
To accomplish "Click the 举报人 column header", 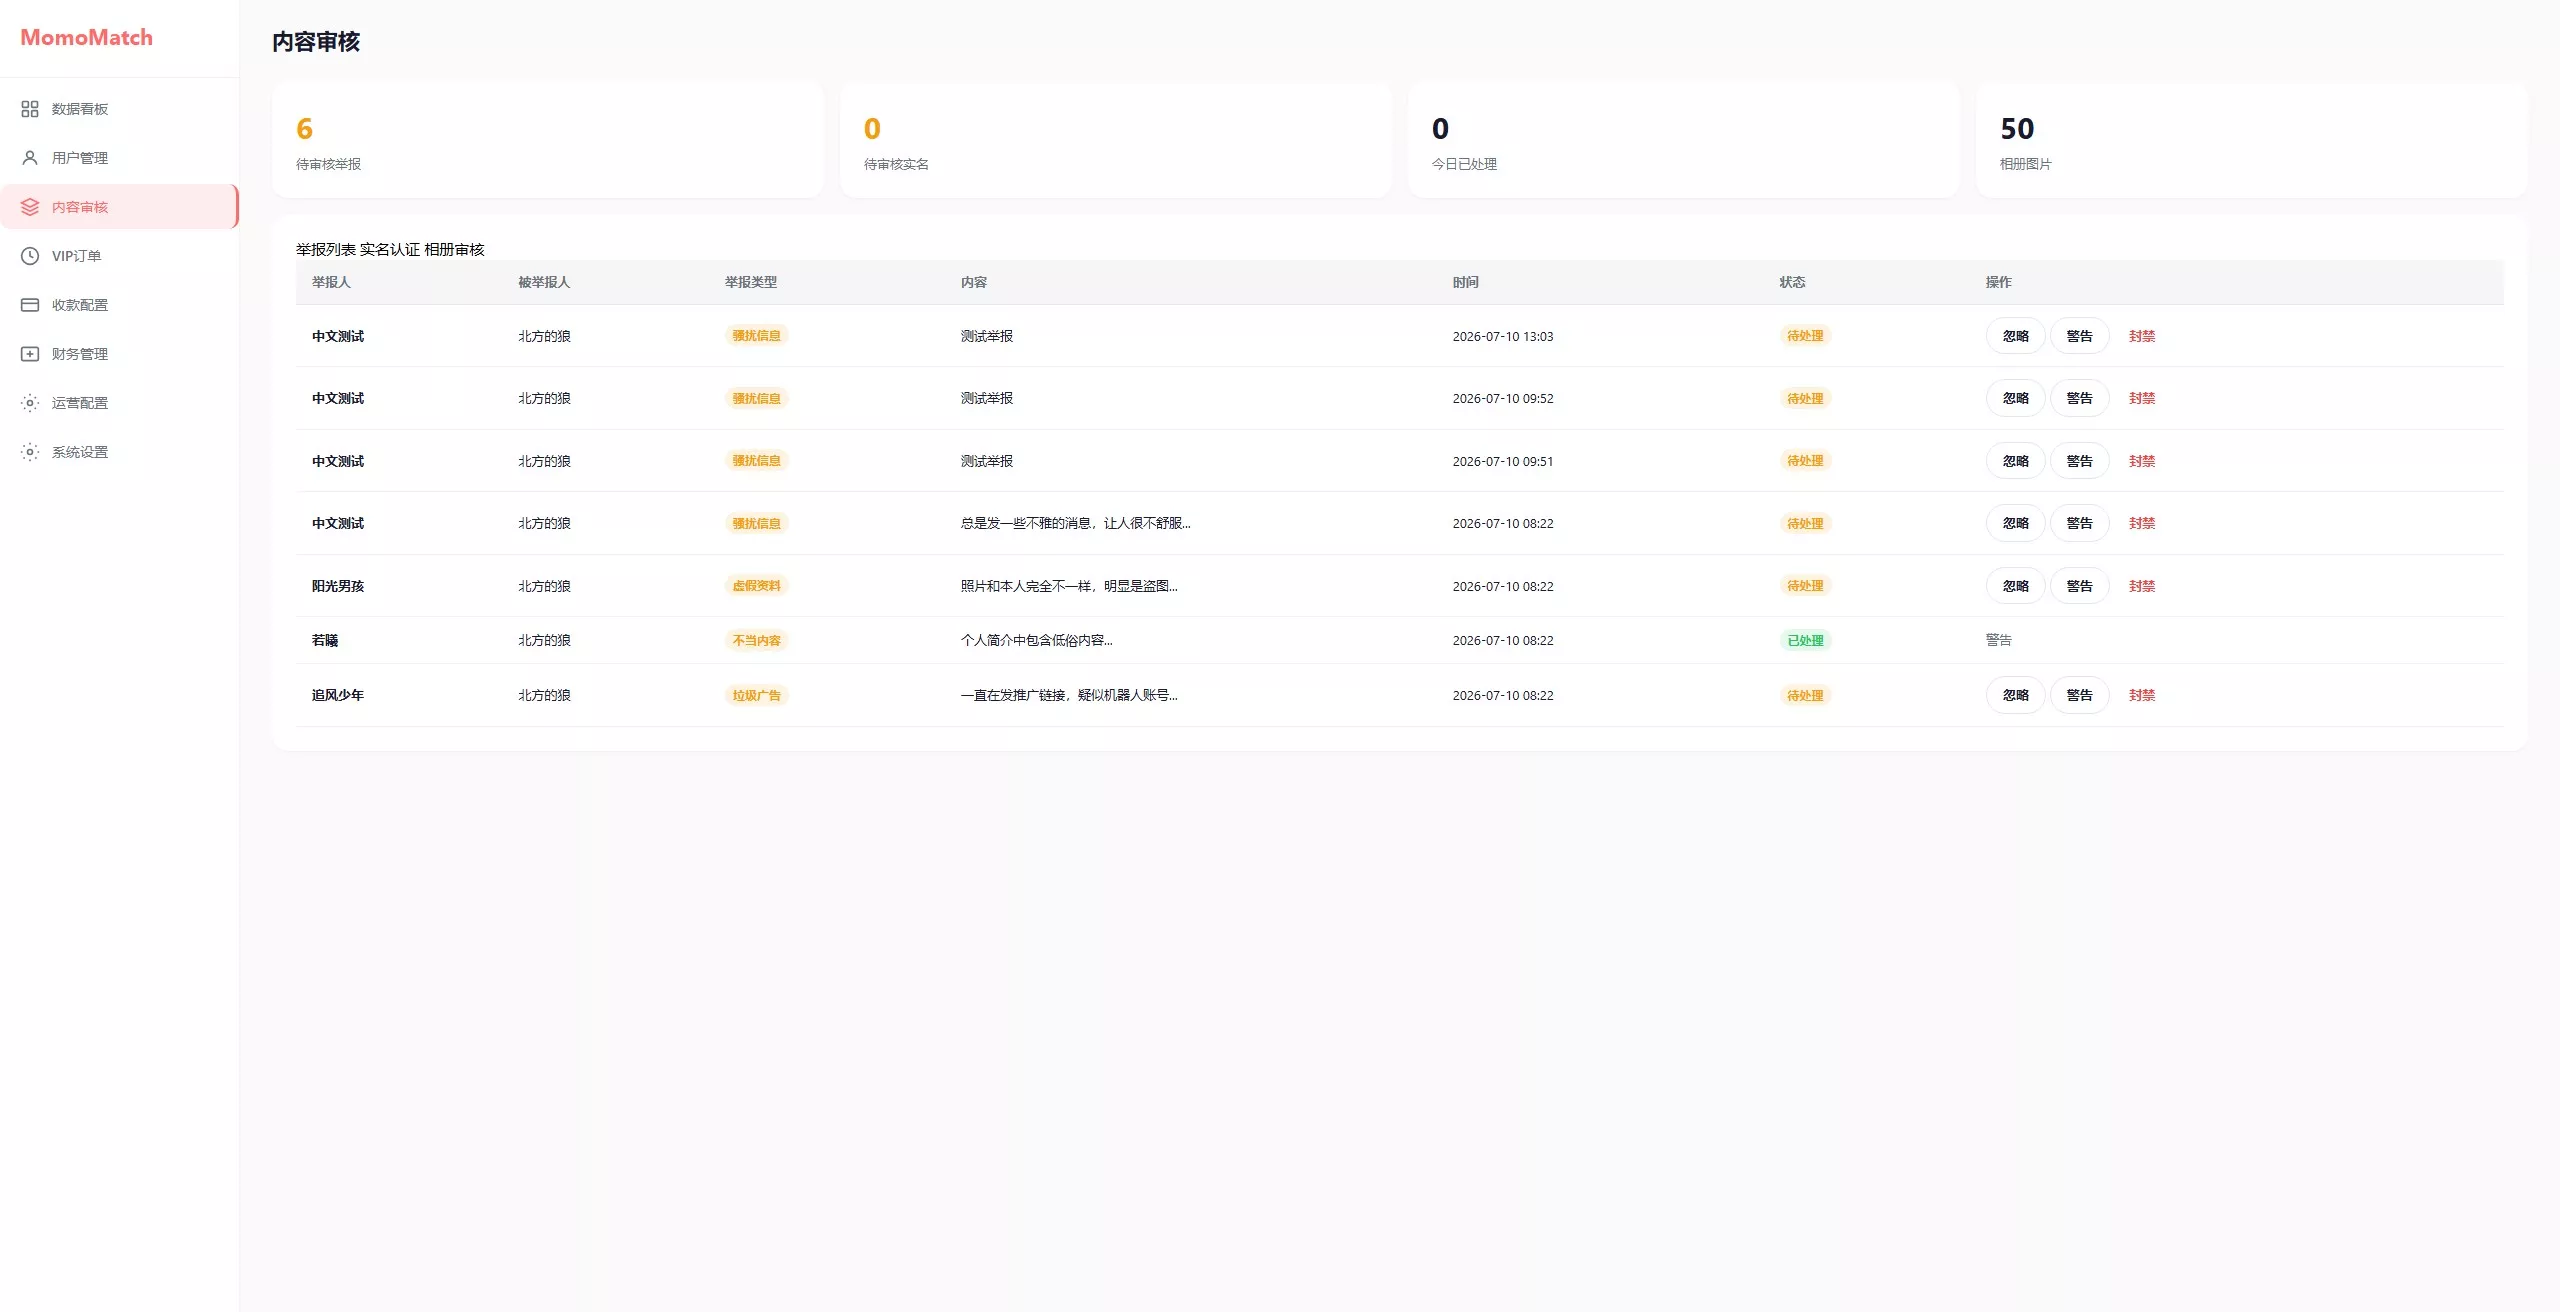I will [x=331, y=282].
